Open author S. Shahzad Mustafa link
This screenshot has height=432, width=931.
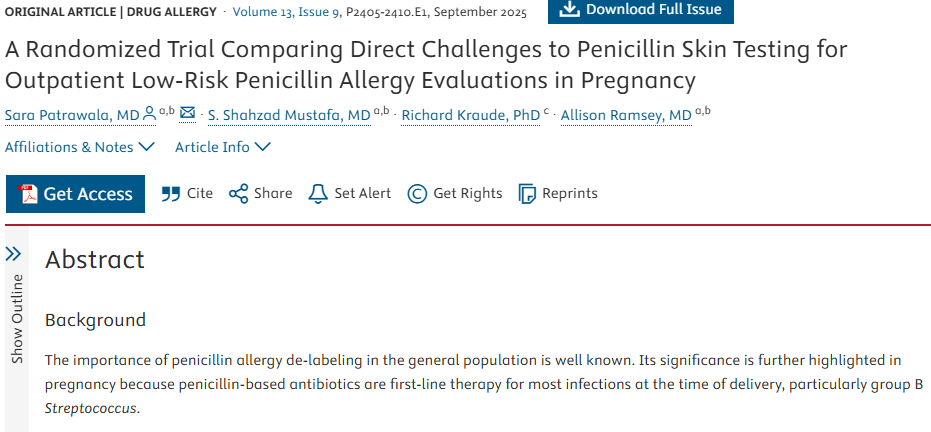288,116
